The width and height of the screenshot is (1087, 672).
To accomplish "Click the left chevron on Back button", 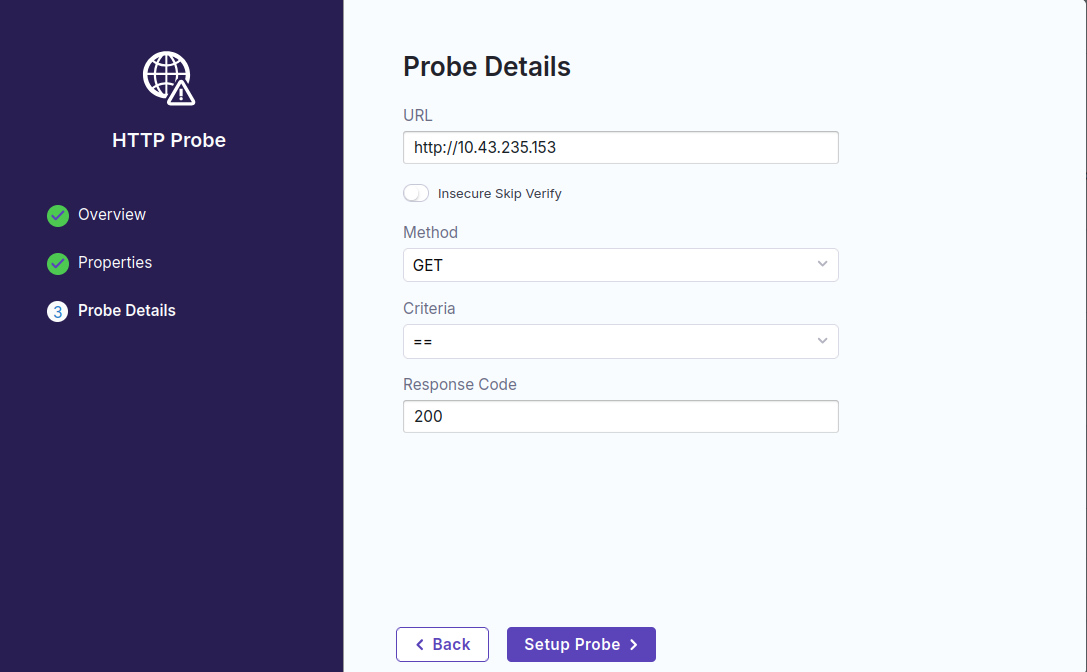I will click(420, 645).
